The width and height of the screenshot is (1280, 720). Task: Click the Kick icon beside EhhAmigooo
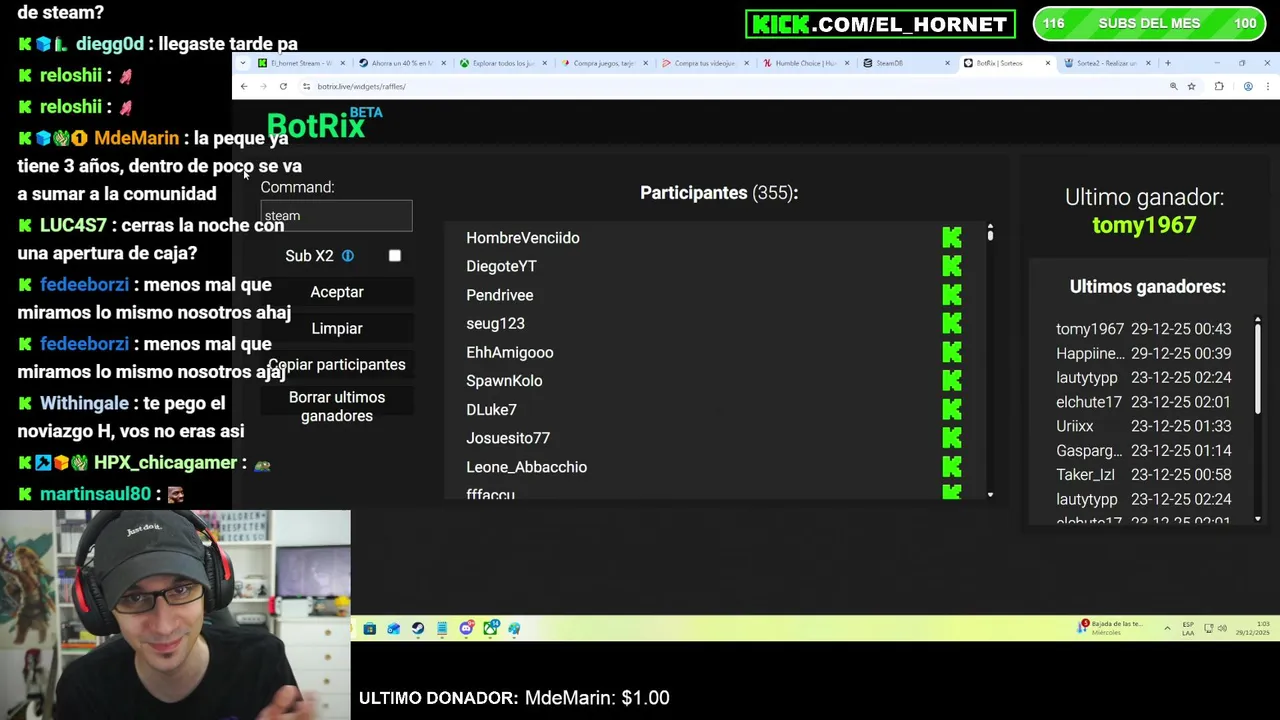pos(952,352)
